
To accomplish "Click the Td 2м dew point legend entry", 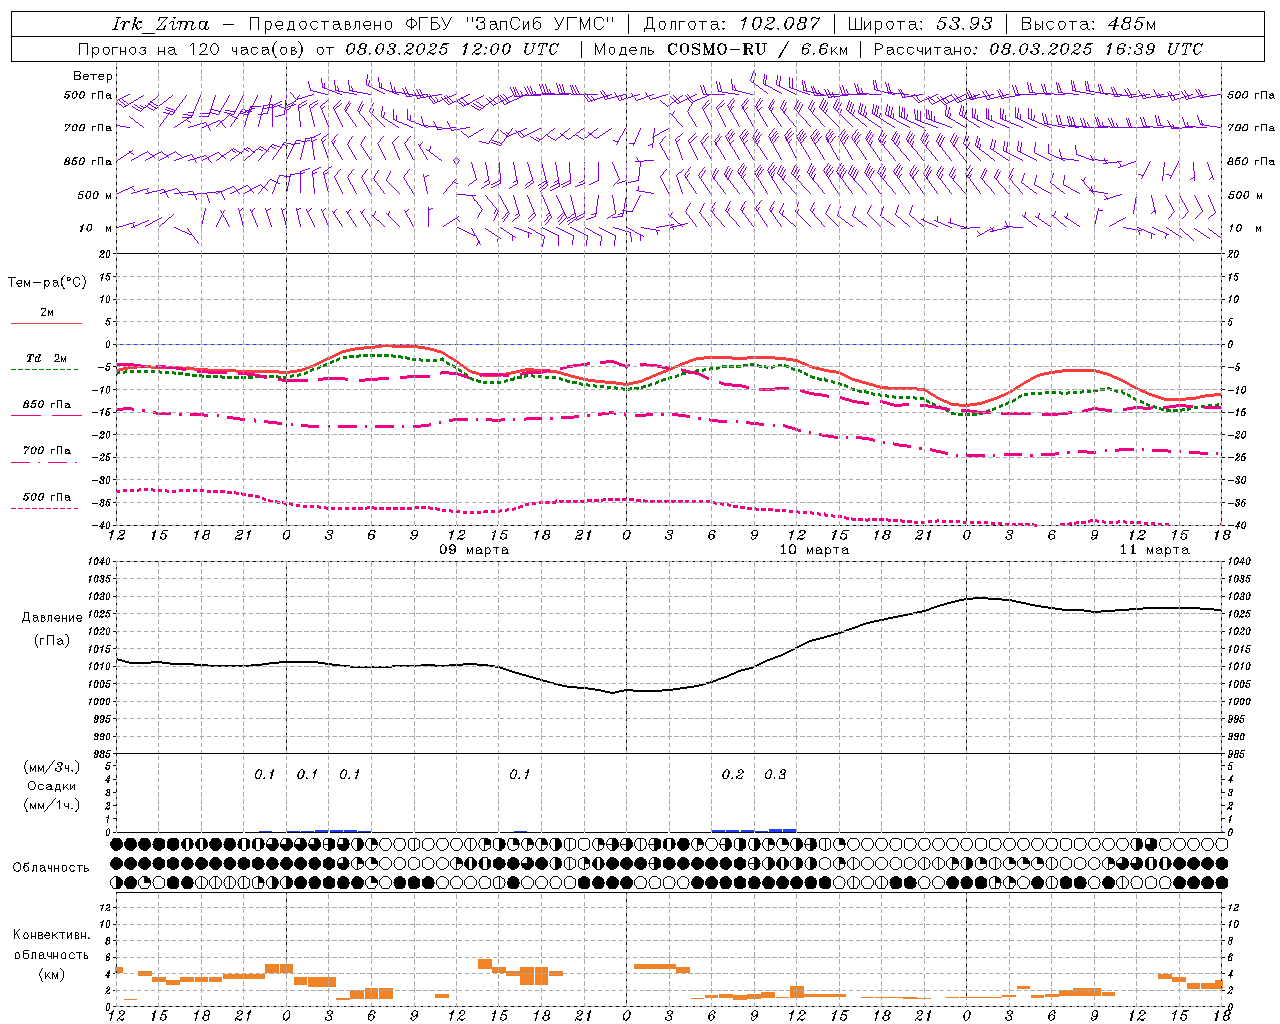I will [47, 358].
